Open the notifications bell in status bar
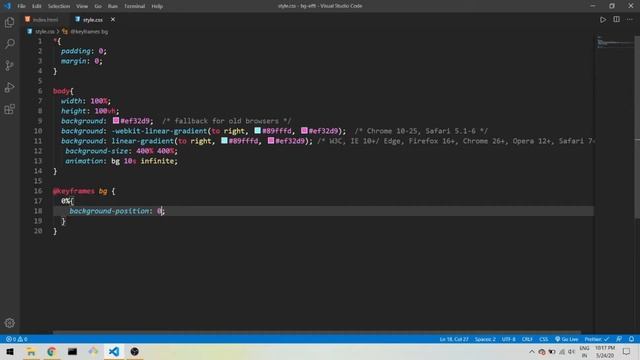This screenshot has height=360, width=640. (x=631, y=339)
